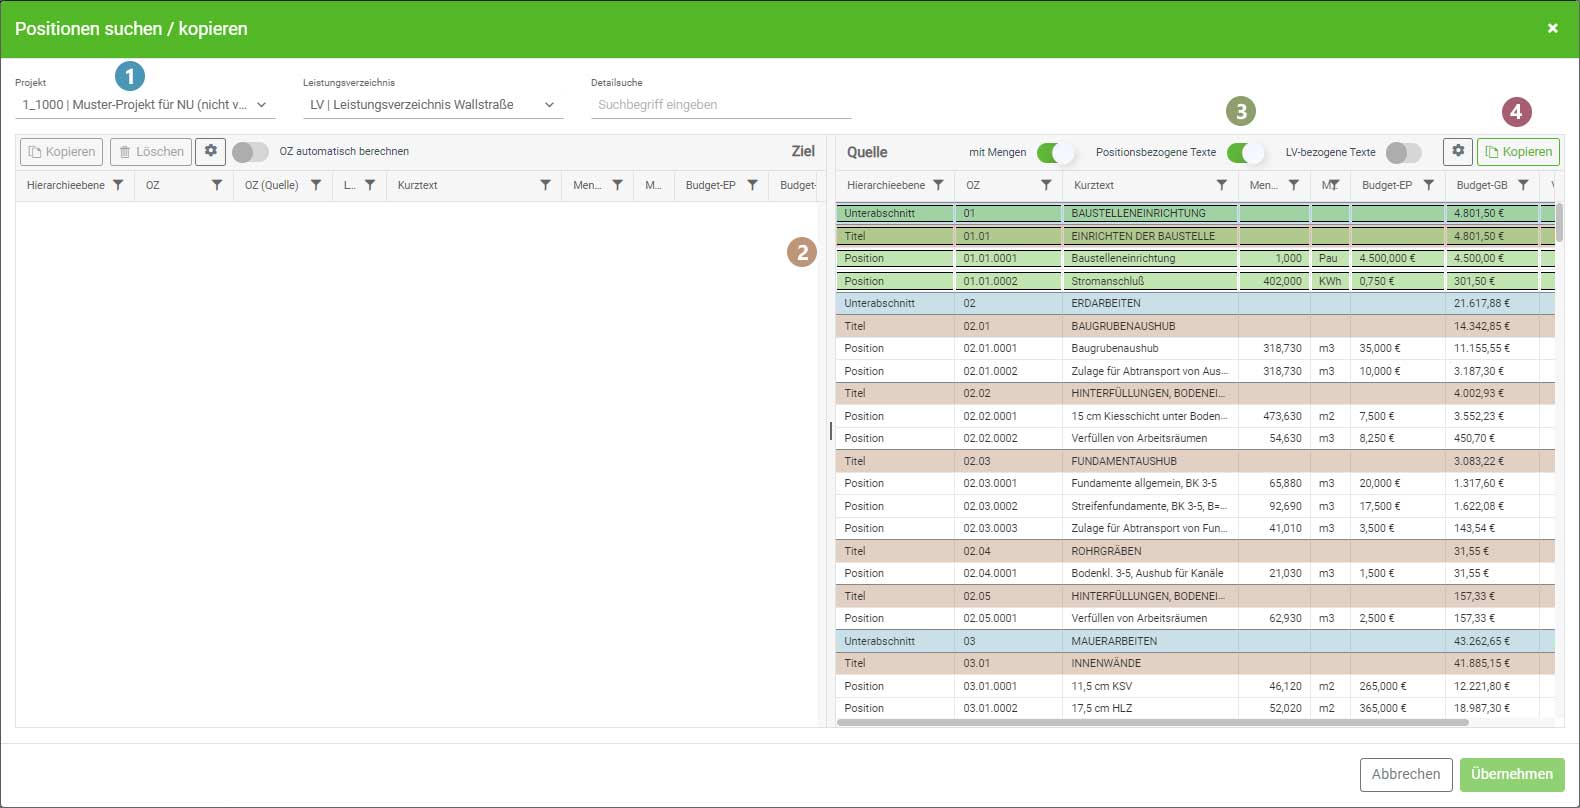The width and height of the screenshot is (1580, 808).
Task: Click OZ cell 02.05.0001
Action: [x=1008, y=618]
